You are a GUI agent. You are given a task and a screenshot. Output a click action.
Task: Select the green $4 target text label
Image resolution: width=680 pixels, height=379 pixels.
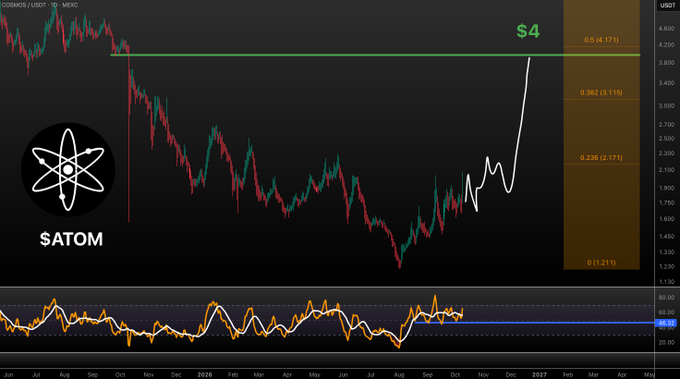click(528, 31)
